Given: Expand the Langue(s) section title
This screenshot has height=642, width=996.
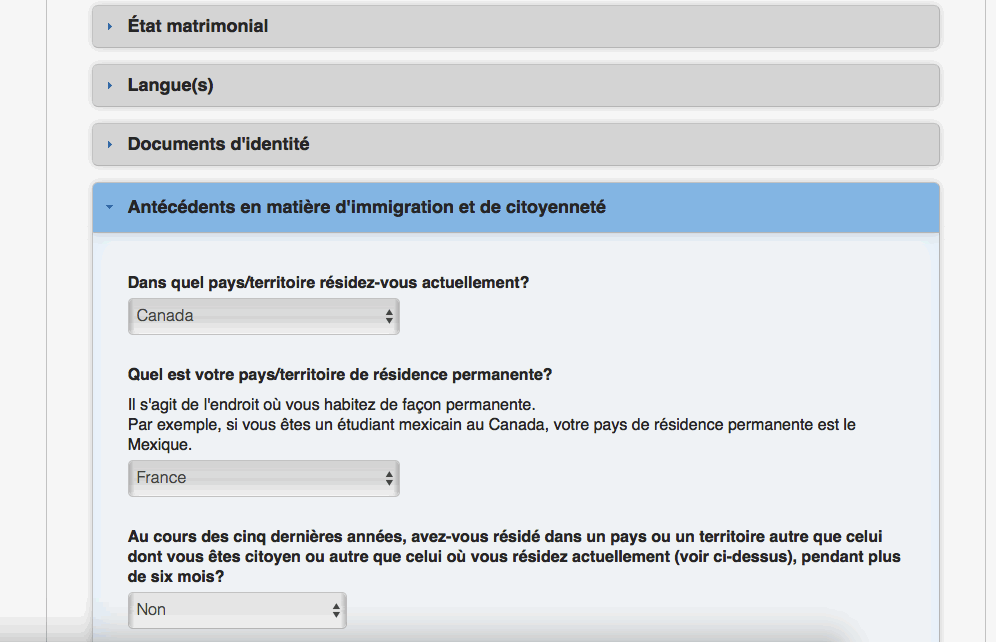Looking at the screenshot, I should click(171, 85).
